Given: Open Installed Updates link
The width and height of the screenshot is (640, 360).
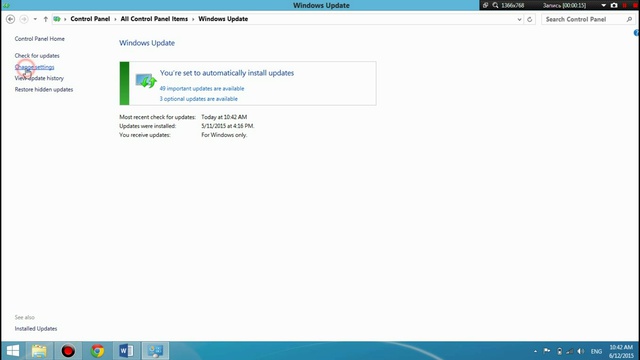Looking at the screenshot, I should pos(36,329).
